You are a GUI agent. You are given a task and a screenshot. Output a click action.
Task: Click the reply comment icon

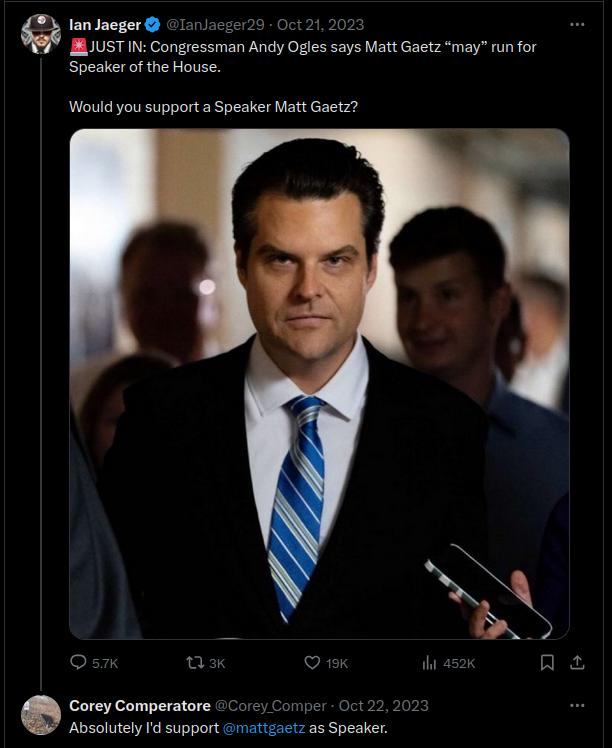click(x=80, y=662)
